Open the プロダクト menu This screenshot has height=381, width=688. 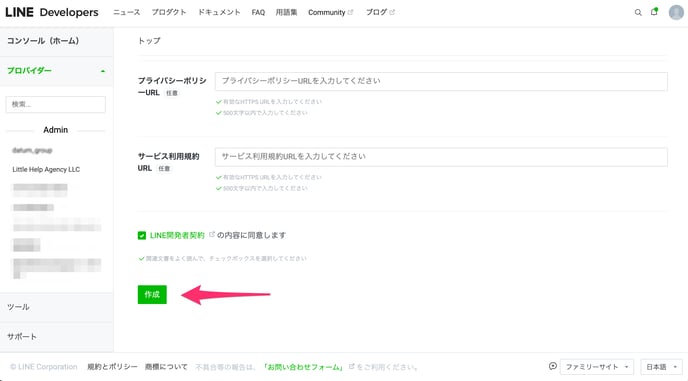coord(169,12)
